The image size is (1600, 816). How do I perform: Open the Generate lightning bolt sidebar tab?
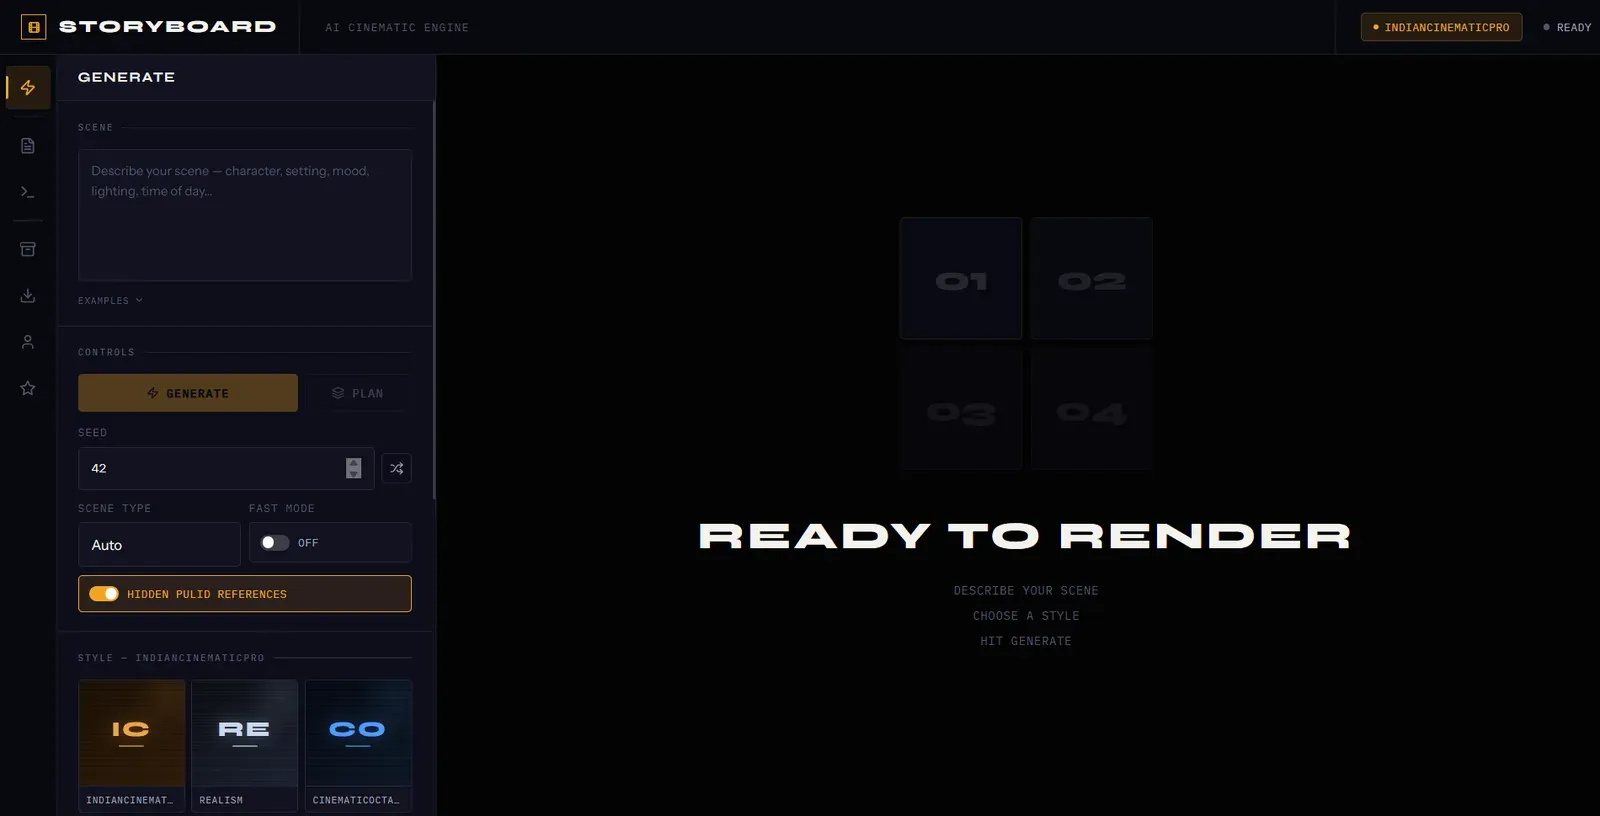tap(28, 88)
